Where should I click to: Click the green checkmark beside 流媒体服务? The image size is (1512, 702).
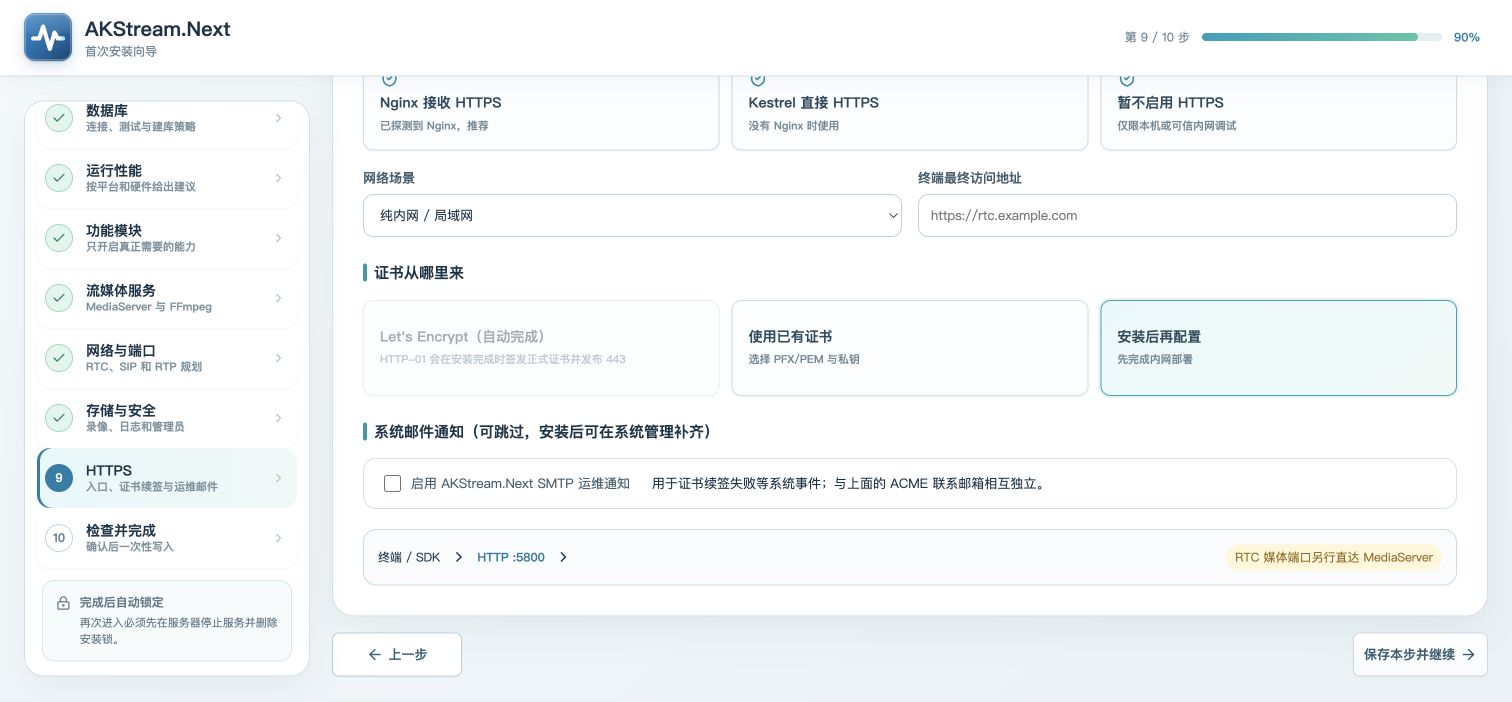[x=59, y=298]
